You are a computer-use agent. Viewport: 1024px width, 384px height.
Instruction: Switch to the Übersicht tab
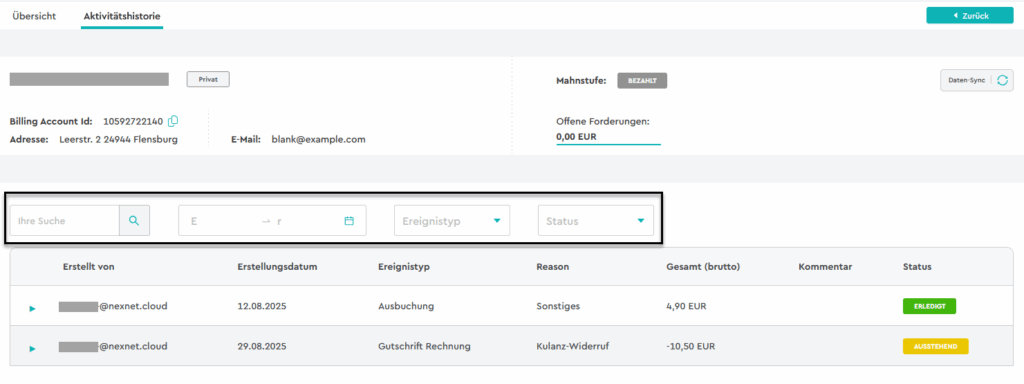pyautogui.click(x=34, y=16)
